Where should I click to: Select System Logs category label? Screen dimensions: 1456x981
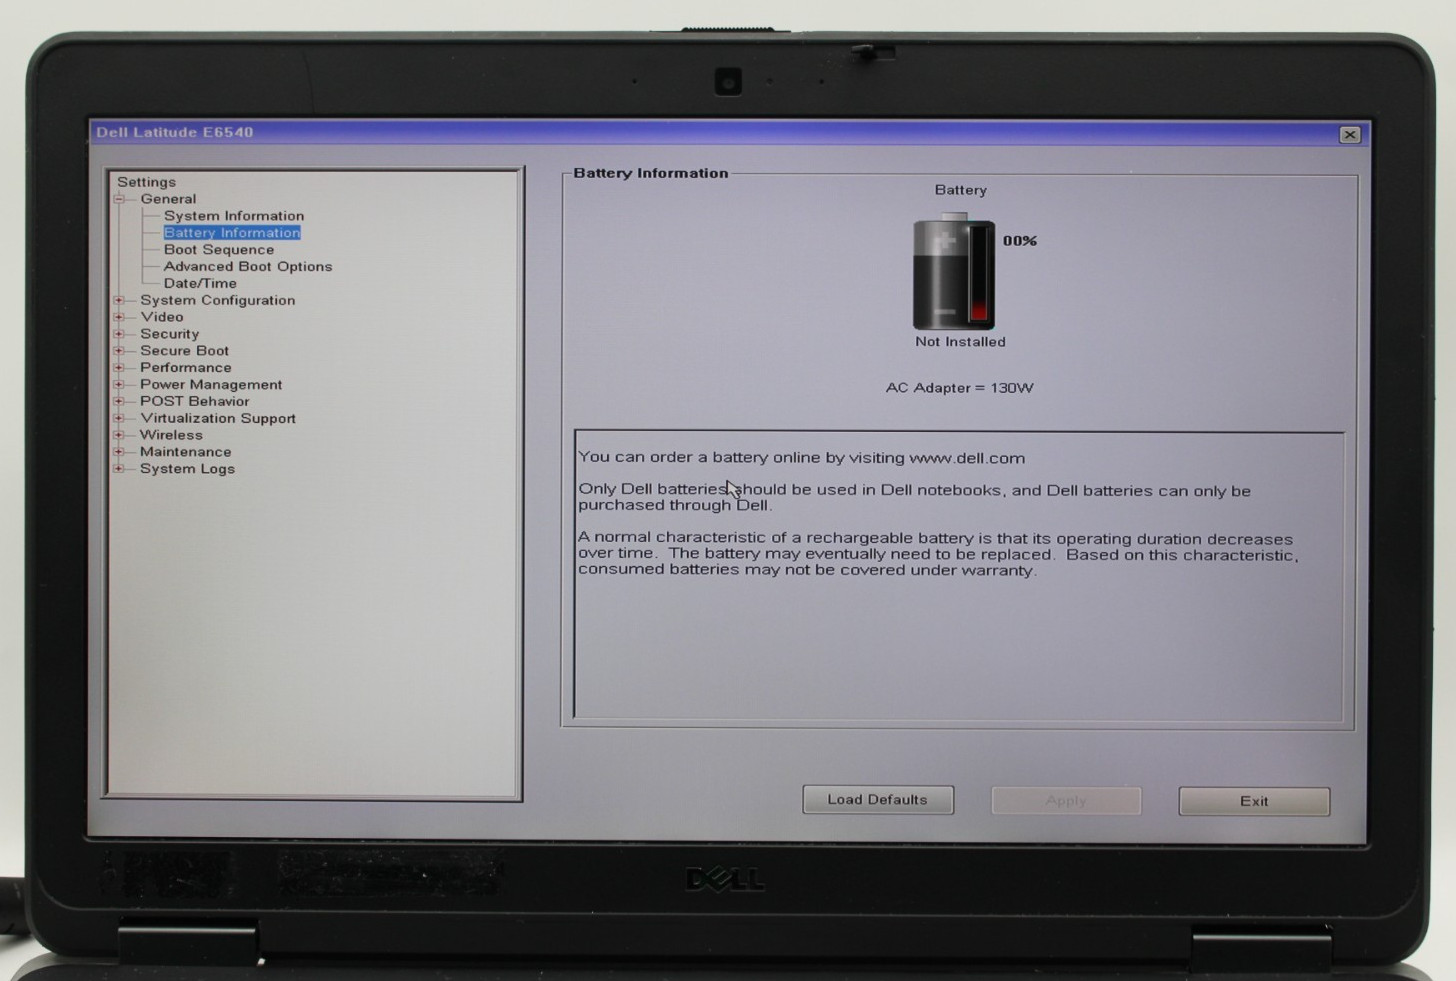click(x=188, y=468)
